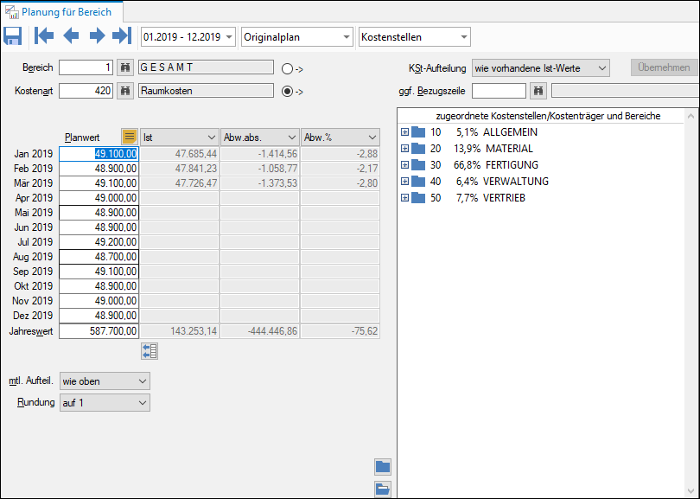Open Bezugszeile search binoculars icon

(x=538, y=91)
